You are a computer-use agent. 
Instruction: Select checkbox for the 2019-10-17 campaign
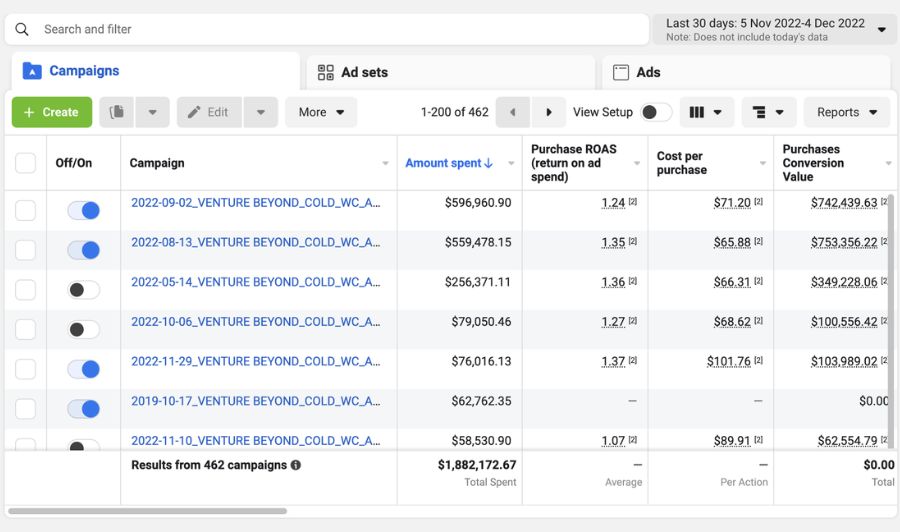(x=25, y=408)
